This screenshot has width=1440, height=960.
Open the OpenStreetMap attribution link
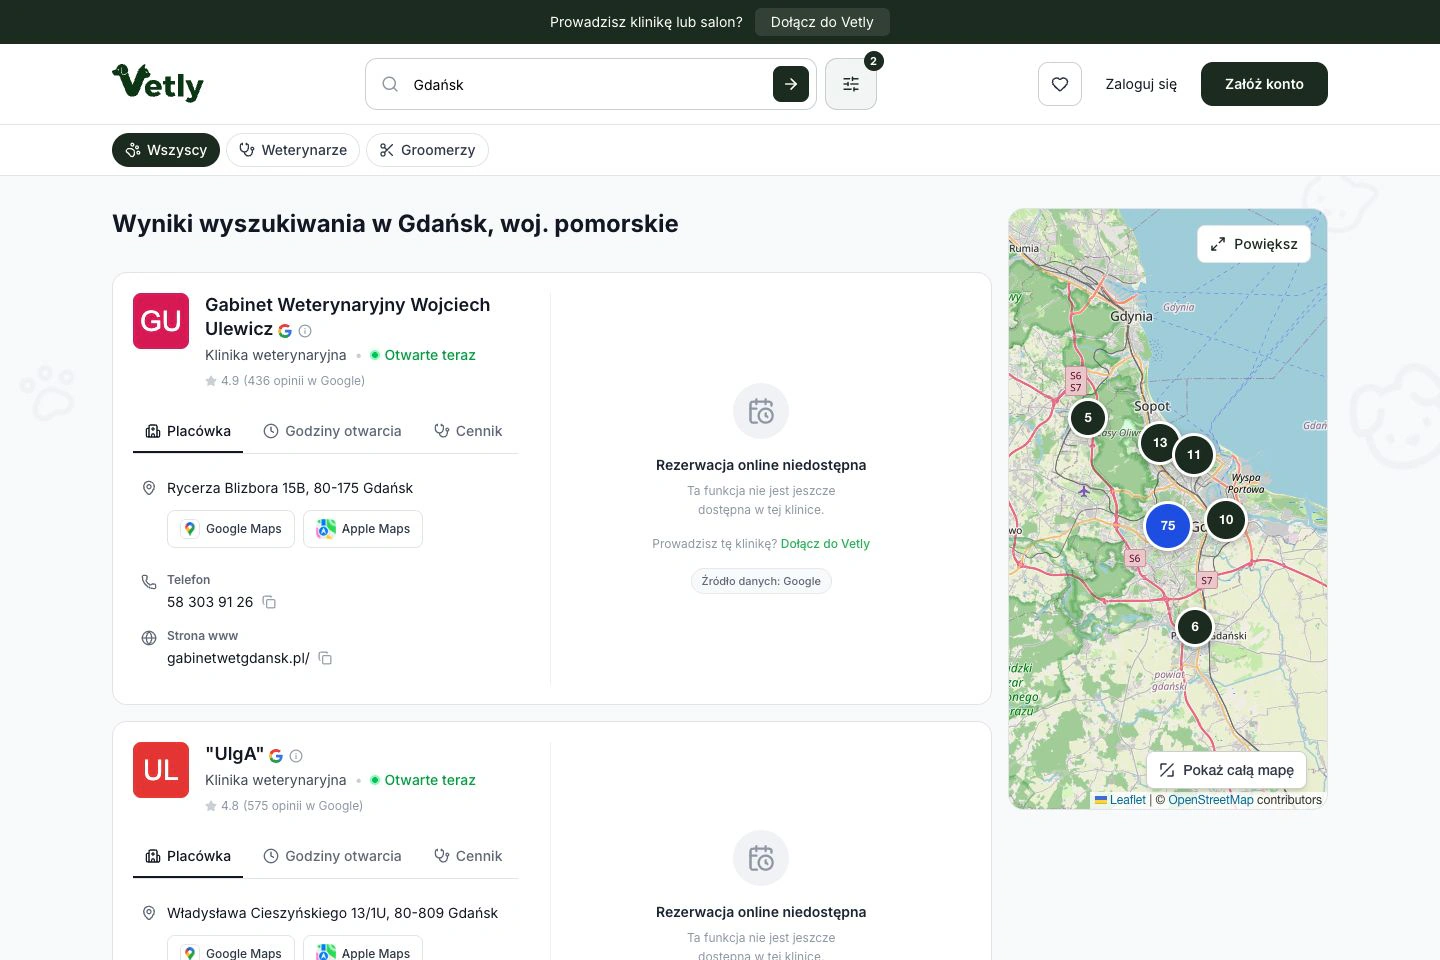pos(1211,800)
